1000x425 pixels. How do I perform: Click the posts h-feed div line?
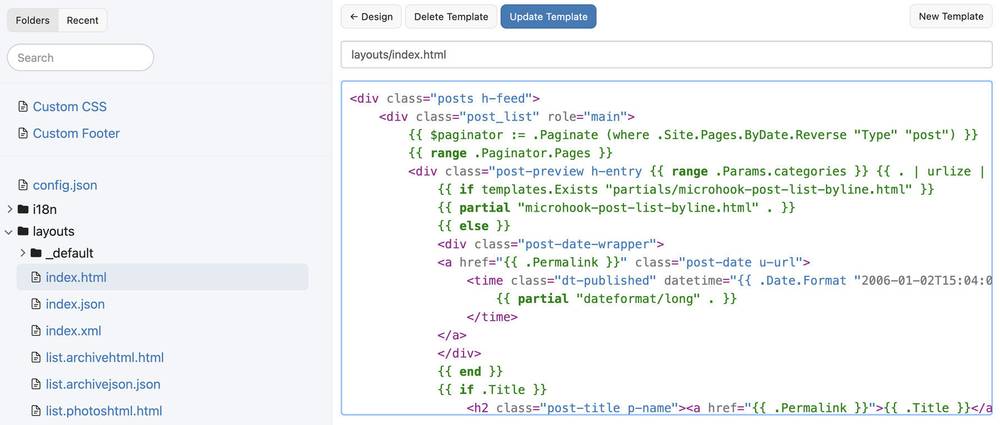(445, 98)
